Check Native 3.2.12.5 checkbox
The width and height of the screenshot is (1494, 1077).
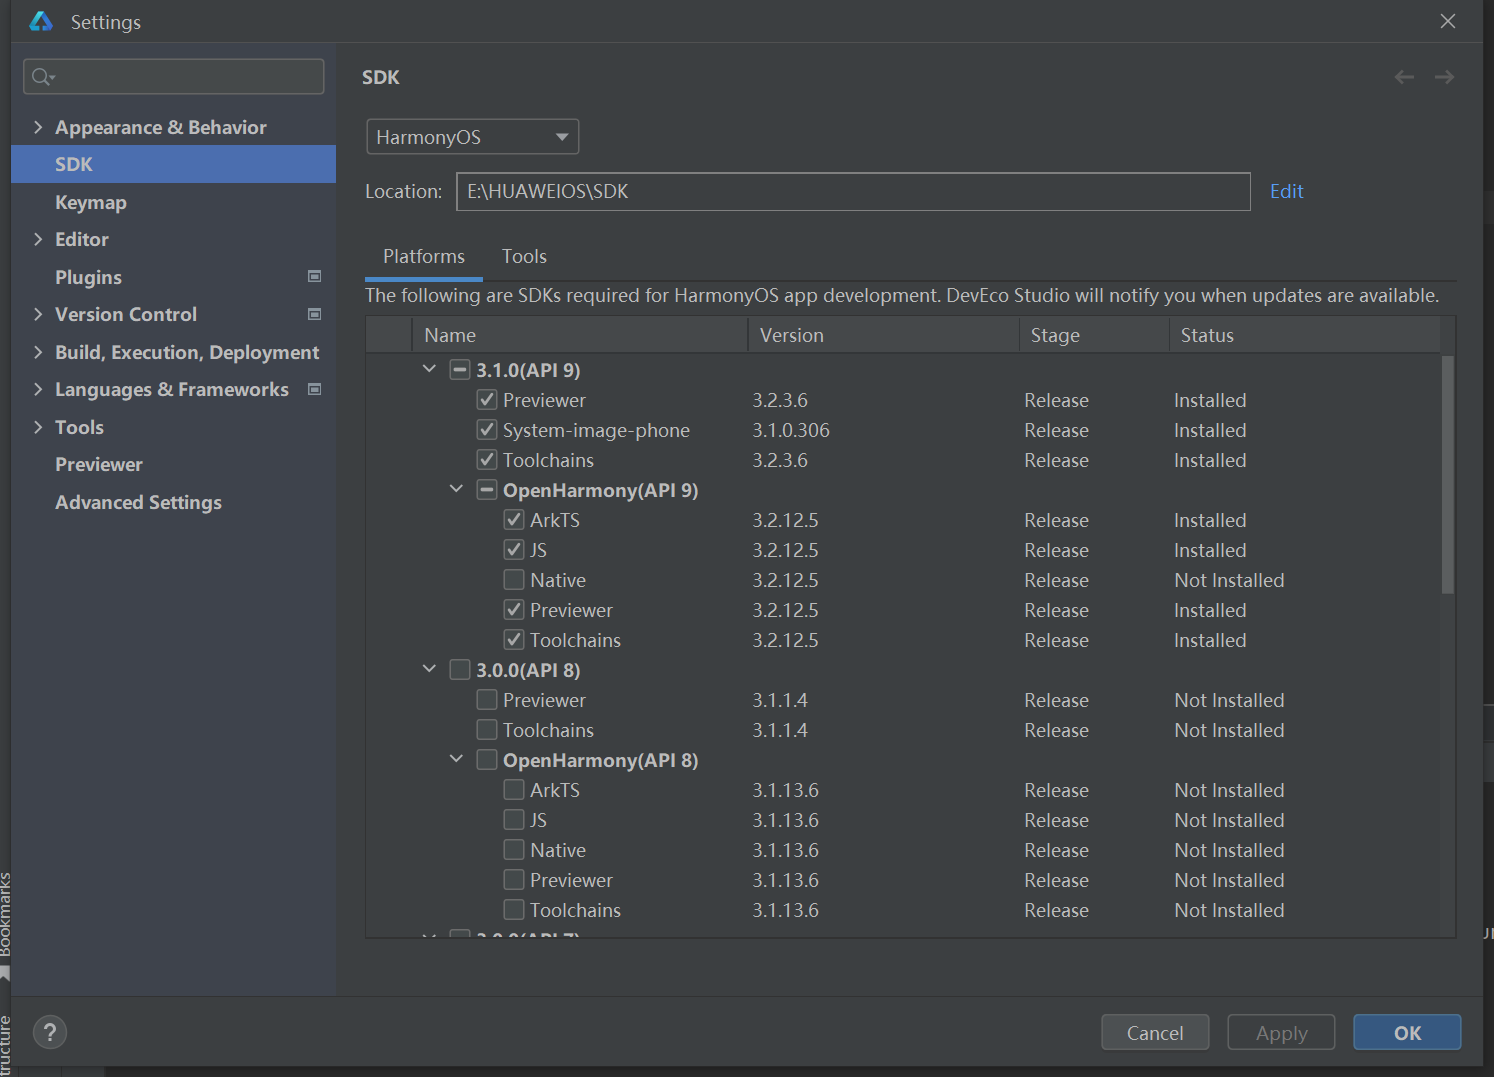click(514, 580)
